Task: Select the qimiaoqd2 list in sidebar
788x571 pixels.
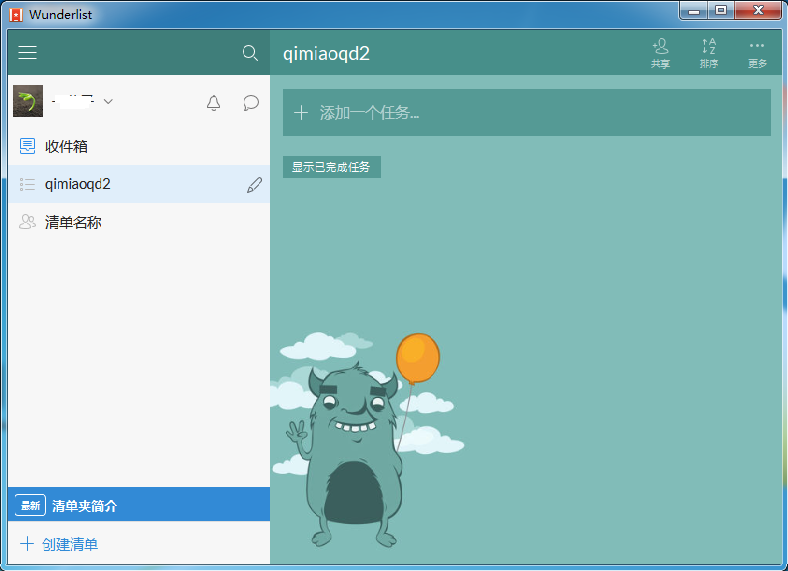Action: 139,184
